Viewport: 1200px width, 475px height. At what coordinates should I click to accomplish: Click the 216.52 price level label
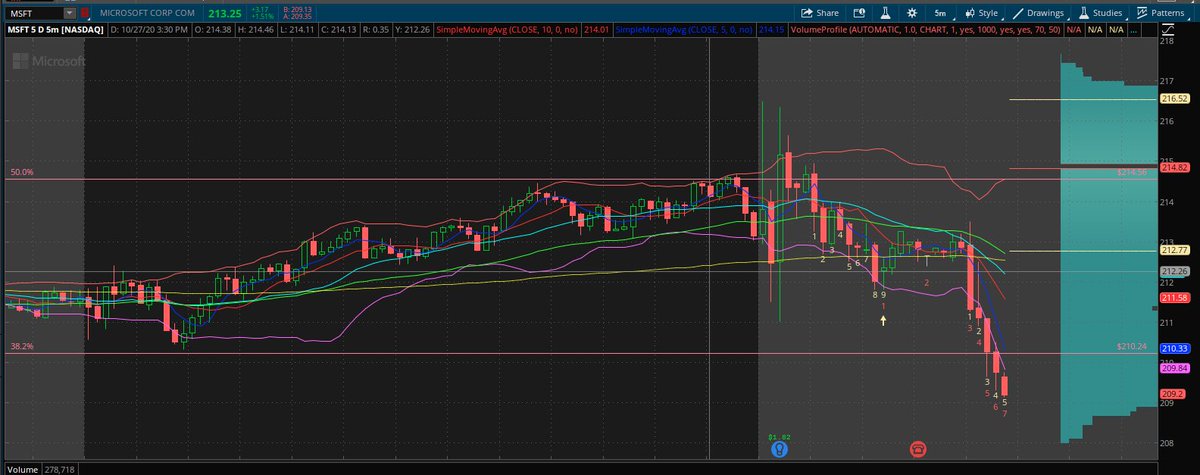1174,99
